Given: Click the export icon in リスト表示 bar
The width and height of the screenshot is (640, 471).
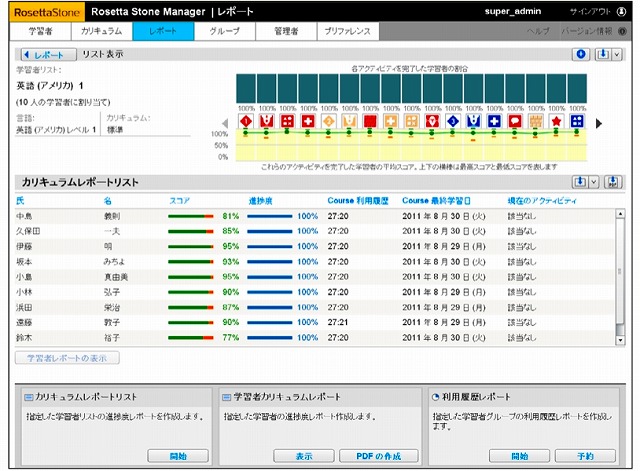Looking at the screenshot, I should tap(603, 54).
